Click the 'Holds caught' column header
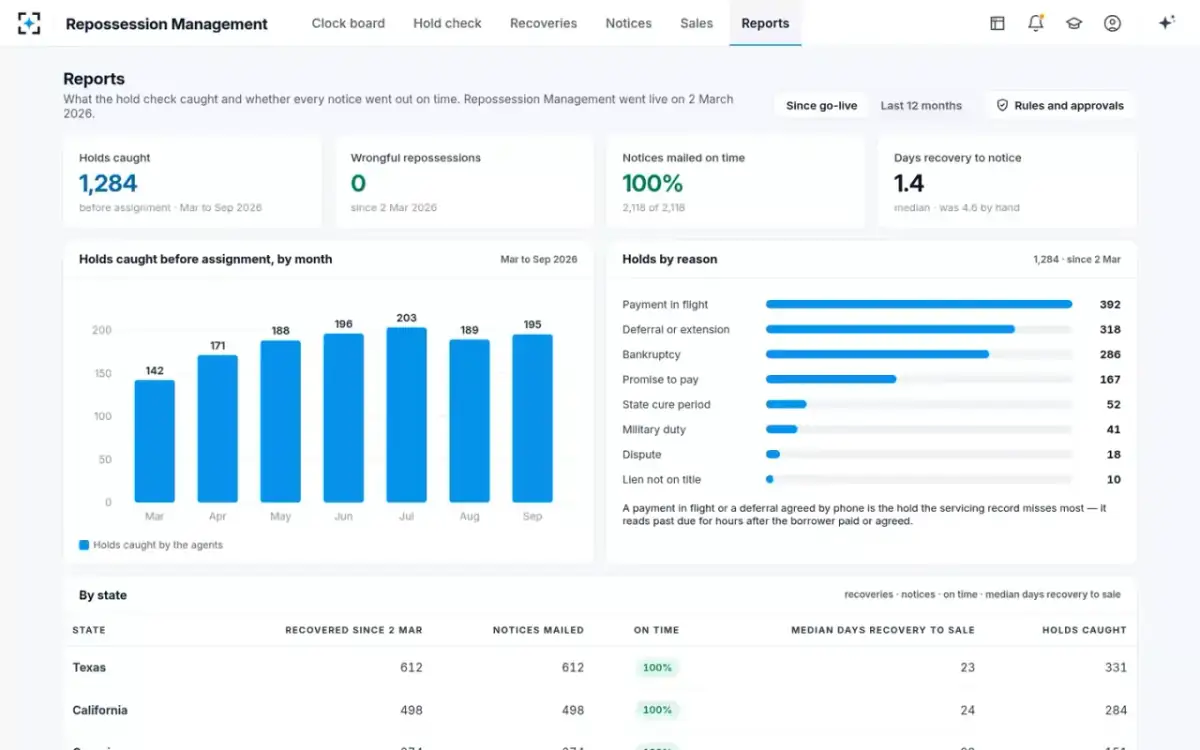 pos(1084,630)
